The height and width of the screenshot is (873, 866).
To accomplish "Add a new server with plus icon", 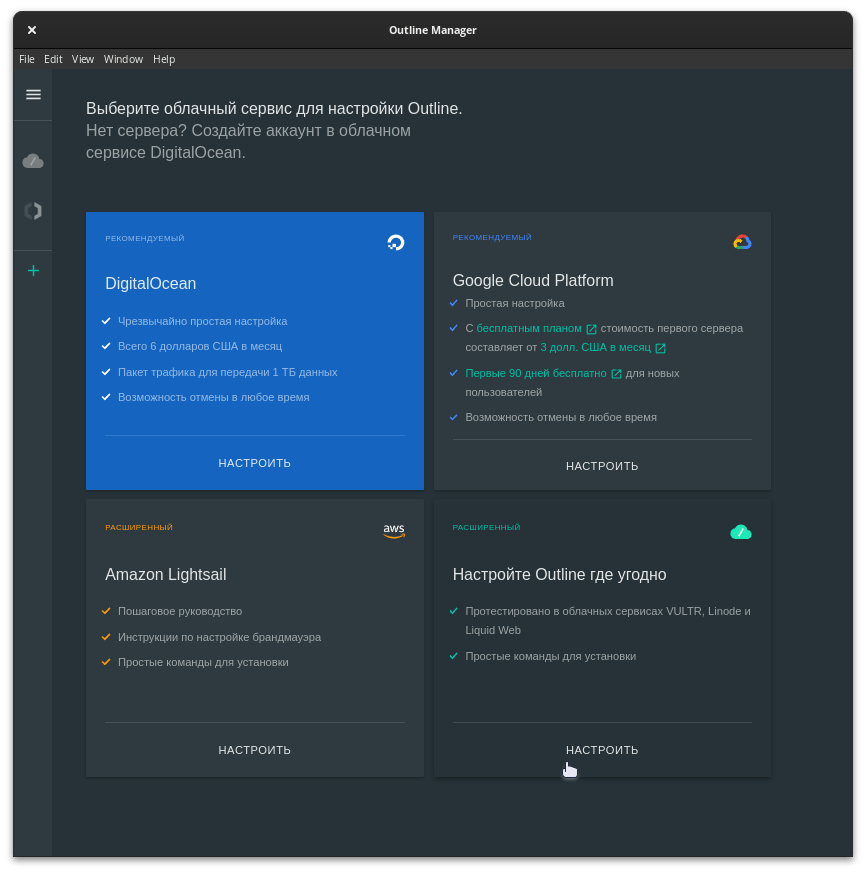I will [x=33, y=271].
